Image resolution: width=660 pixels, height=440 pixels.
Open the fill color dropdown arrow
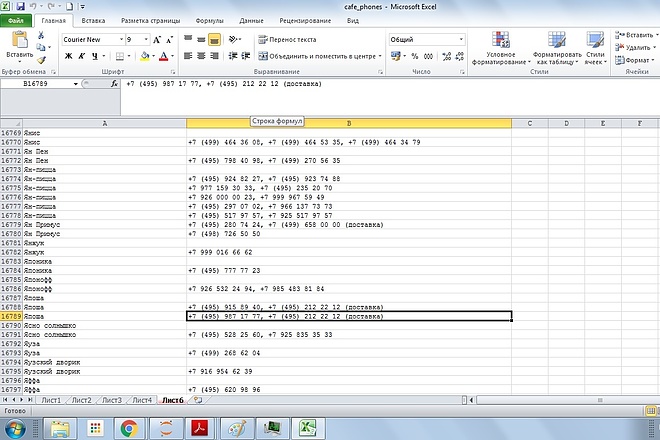coord(153,56)
